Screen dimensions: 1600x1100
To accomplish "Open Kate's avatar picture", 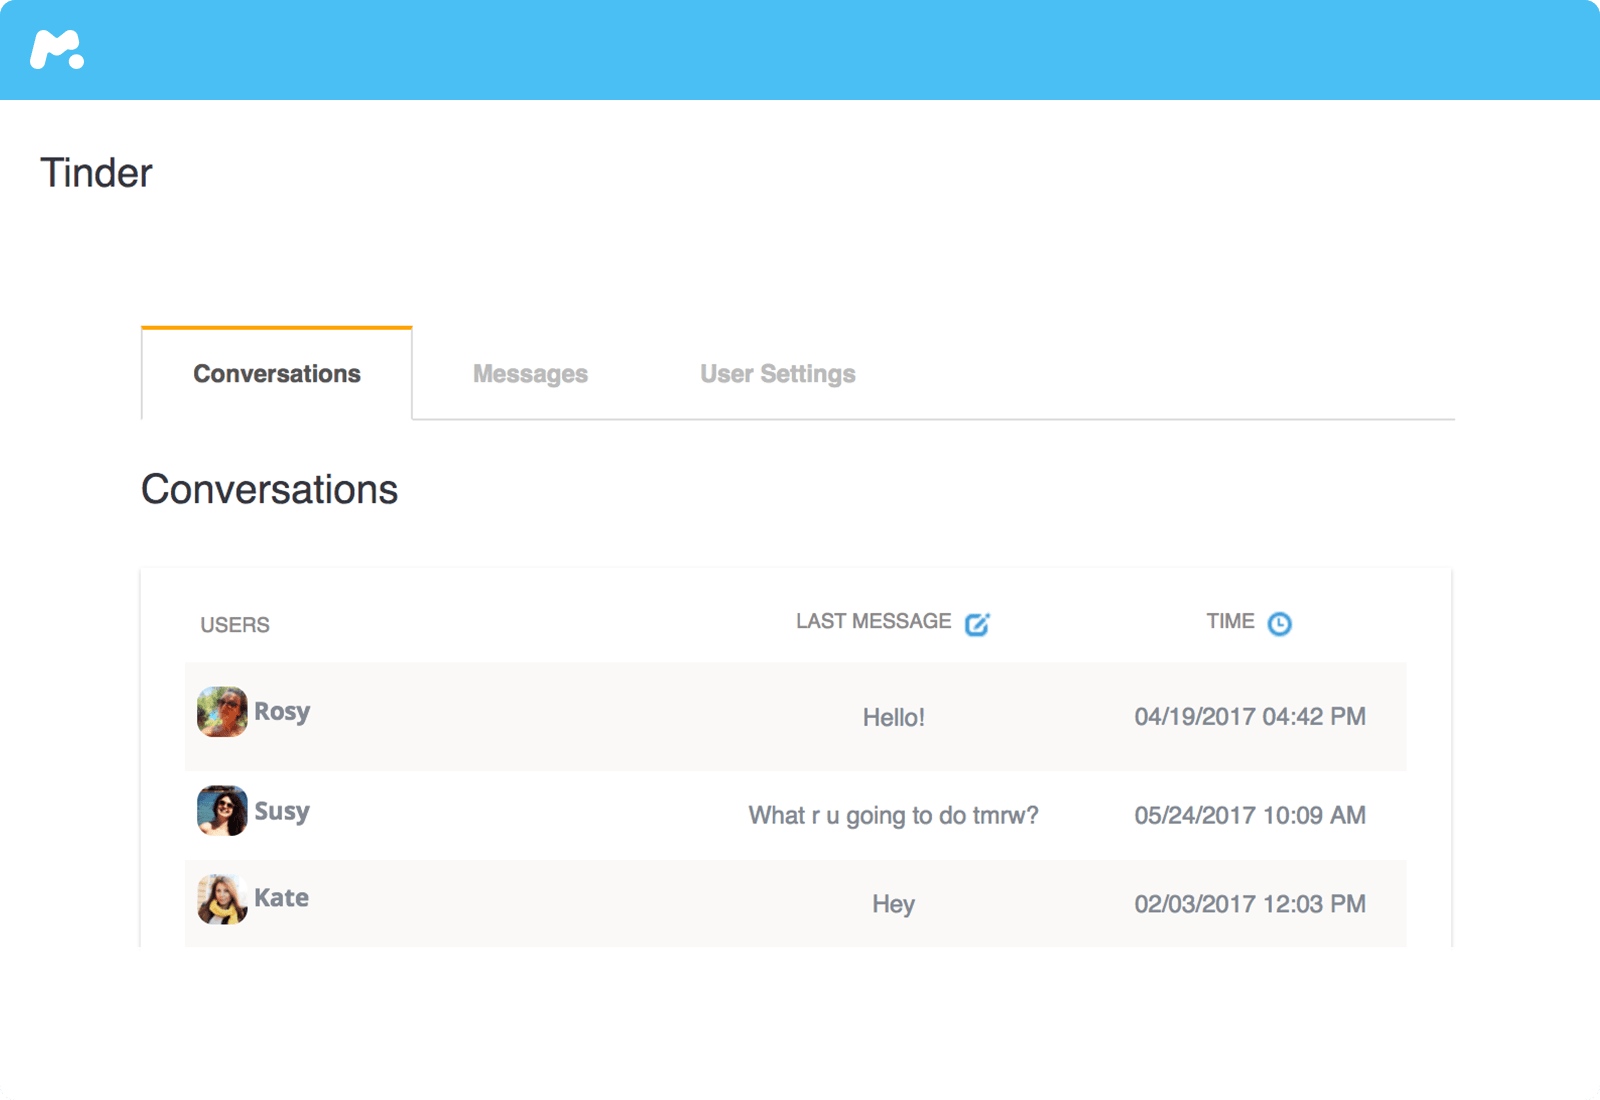I will click(x=222, y=899).
